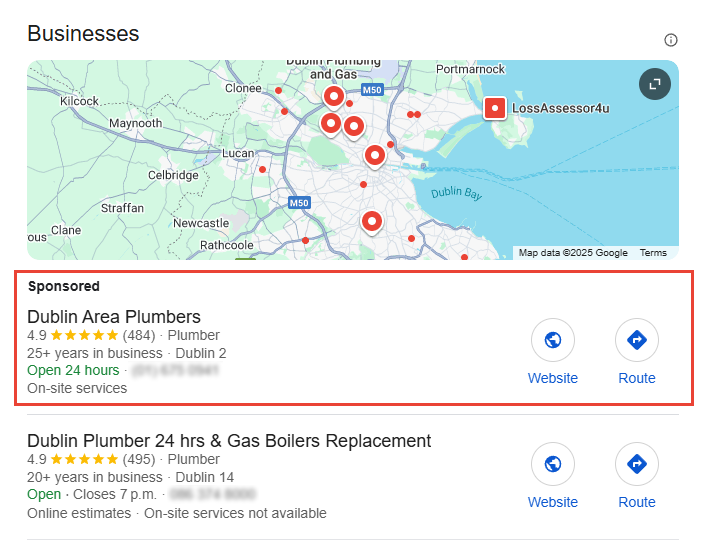Get route to Dublin Area Plumbers

click(x=637, y=341)
